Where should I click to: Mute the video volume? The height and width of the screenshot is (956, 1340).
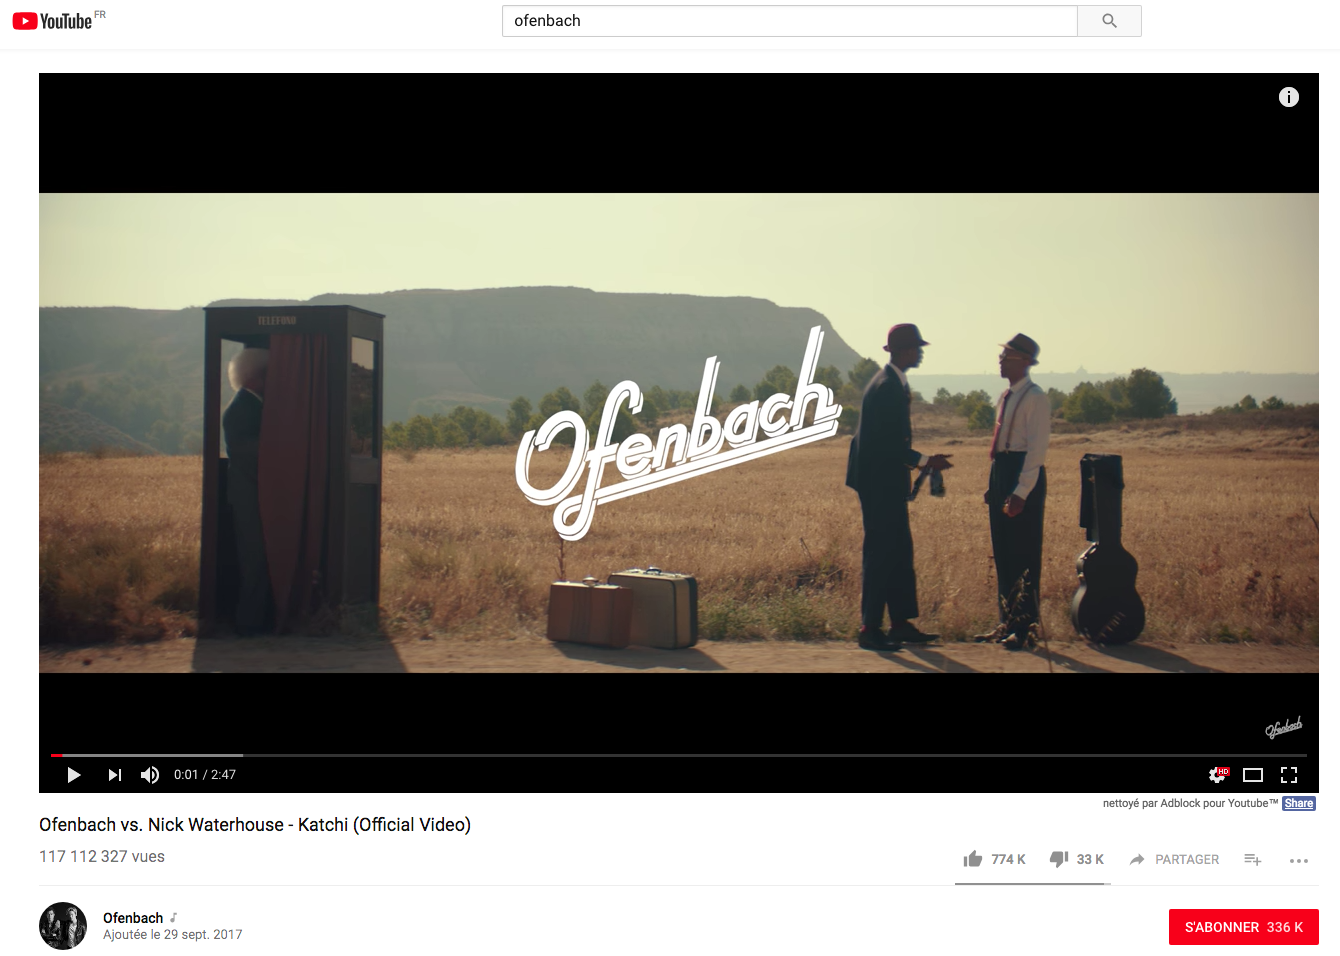[150, 775]
